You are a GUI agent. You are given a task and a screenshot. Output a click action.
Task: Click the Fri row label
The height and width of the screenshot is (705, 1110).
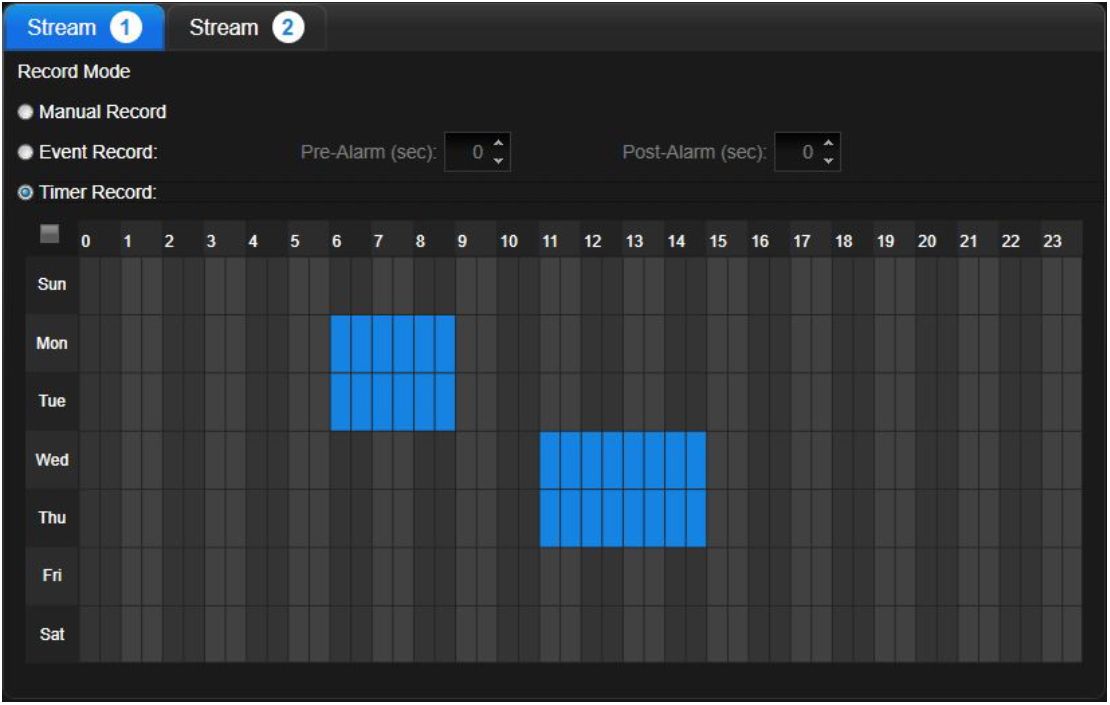51,576
